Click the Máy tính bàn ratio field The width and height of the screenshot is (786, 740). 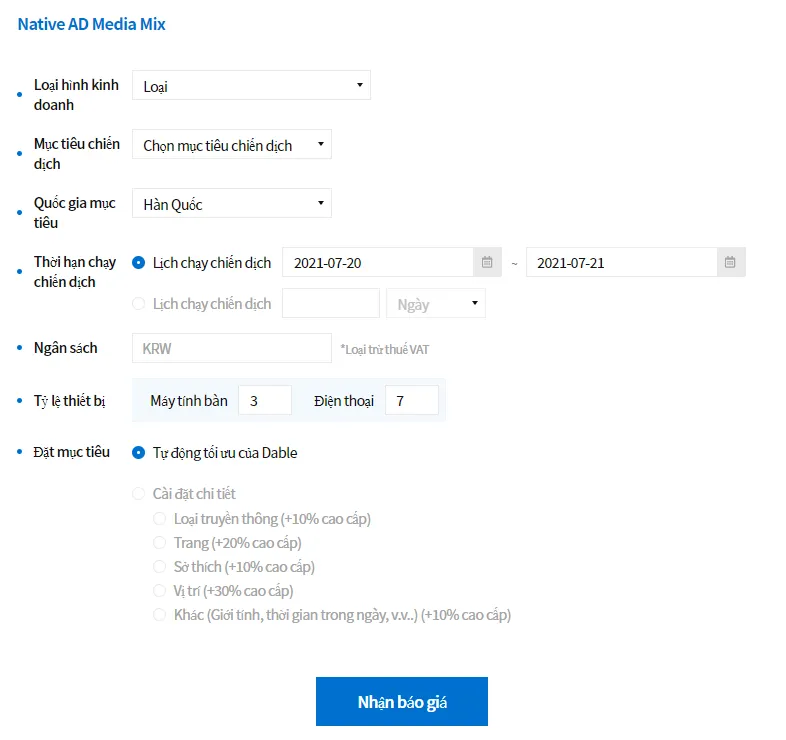pos(265,400)
